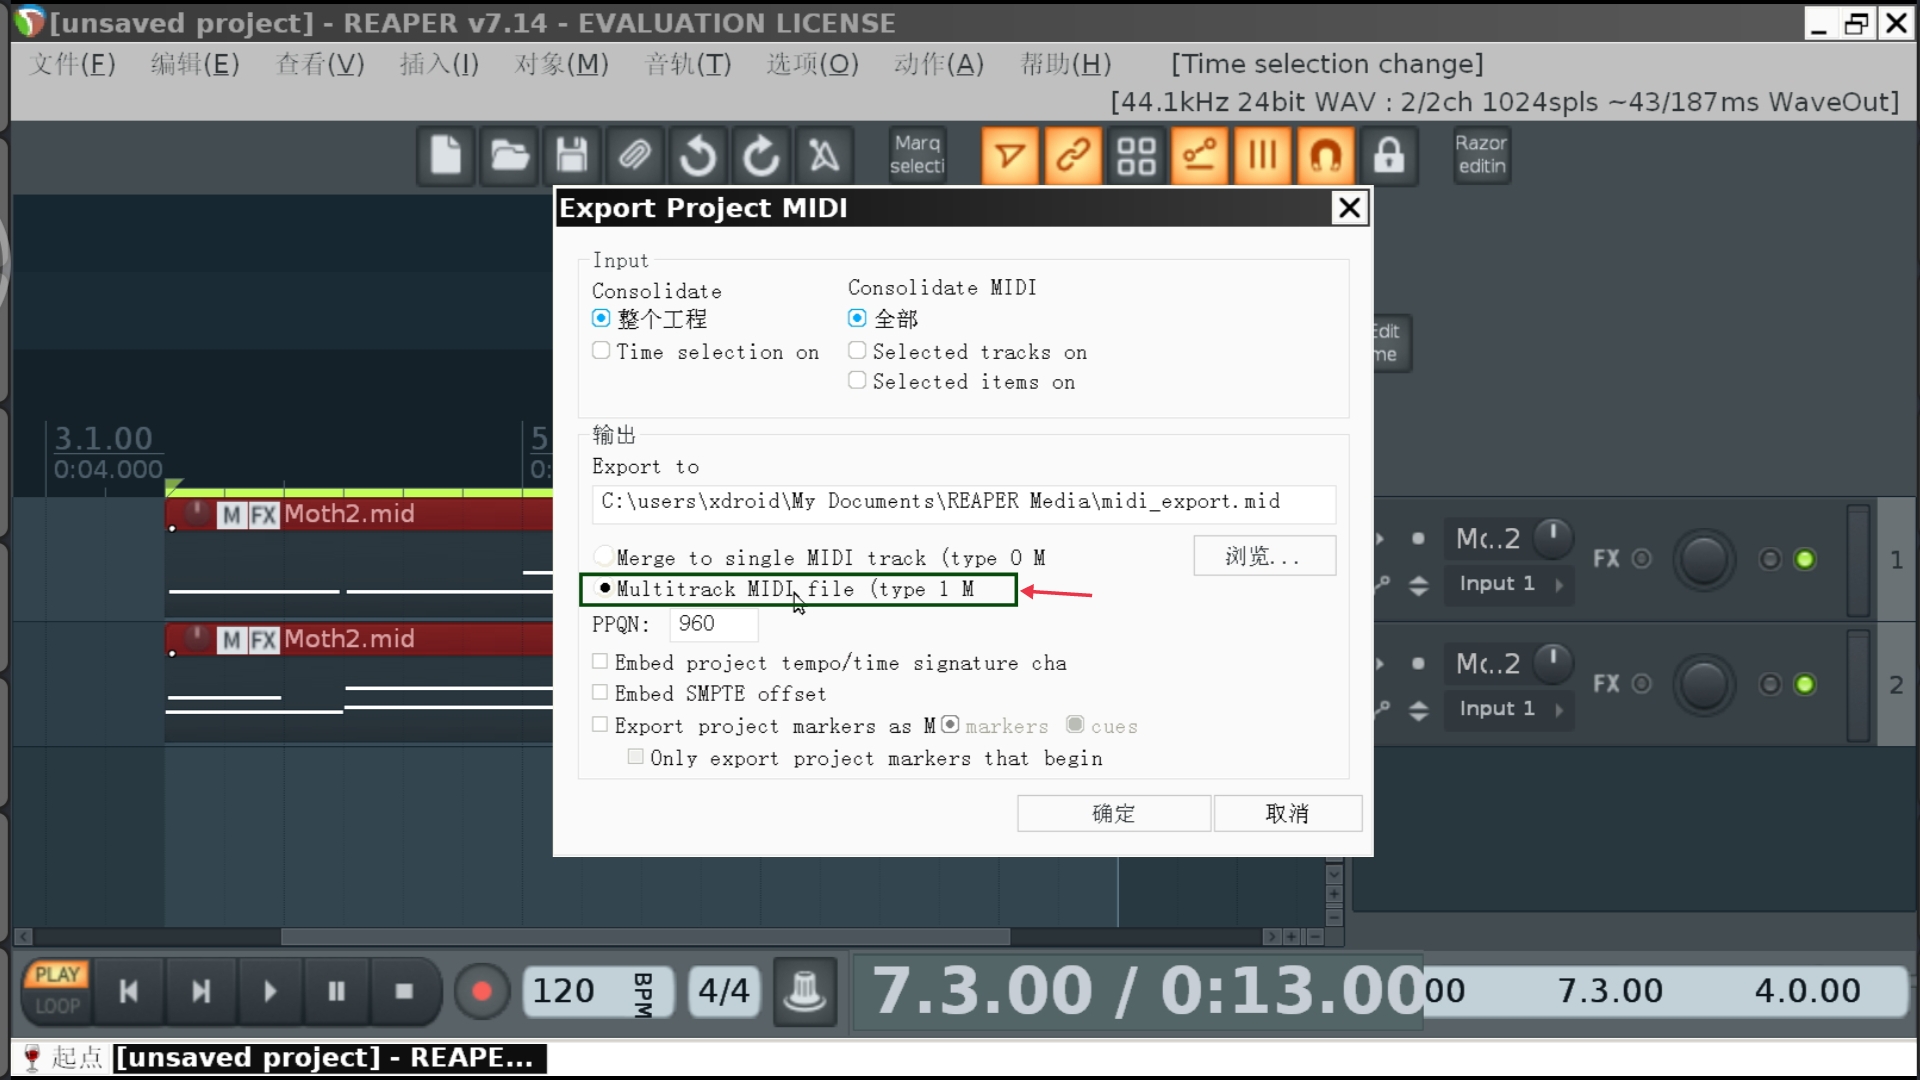Select Consolidate entire project radio button
The width and height of the screenshot is (1920, 1080).
coord(601,319)
